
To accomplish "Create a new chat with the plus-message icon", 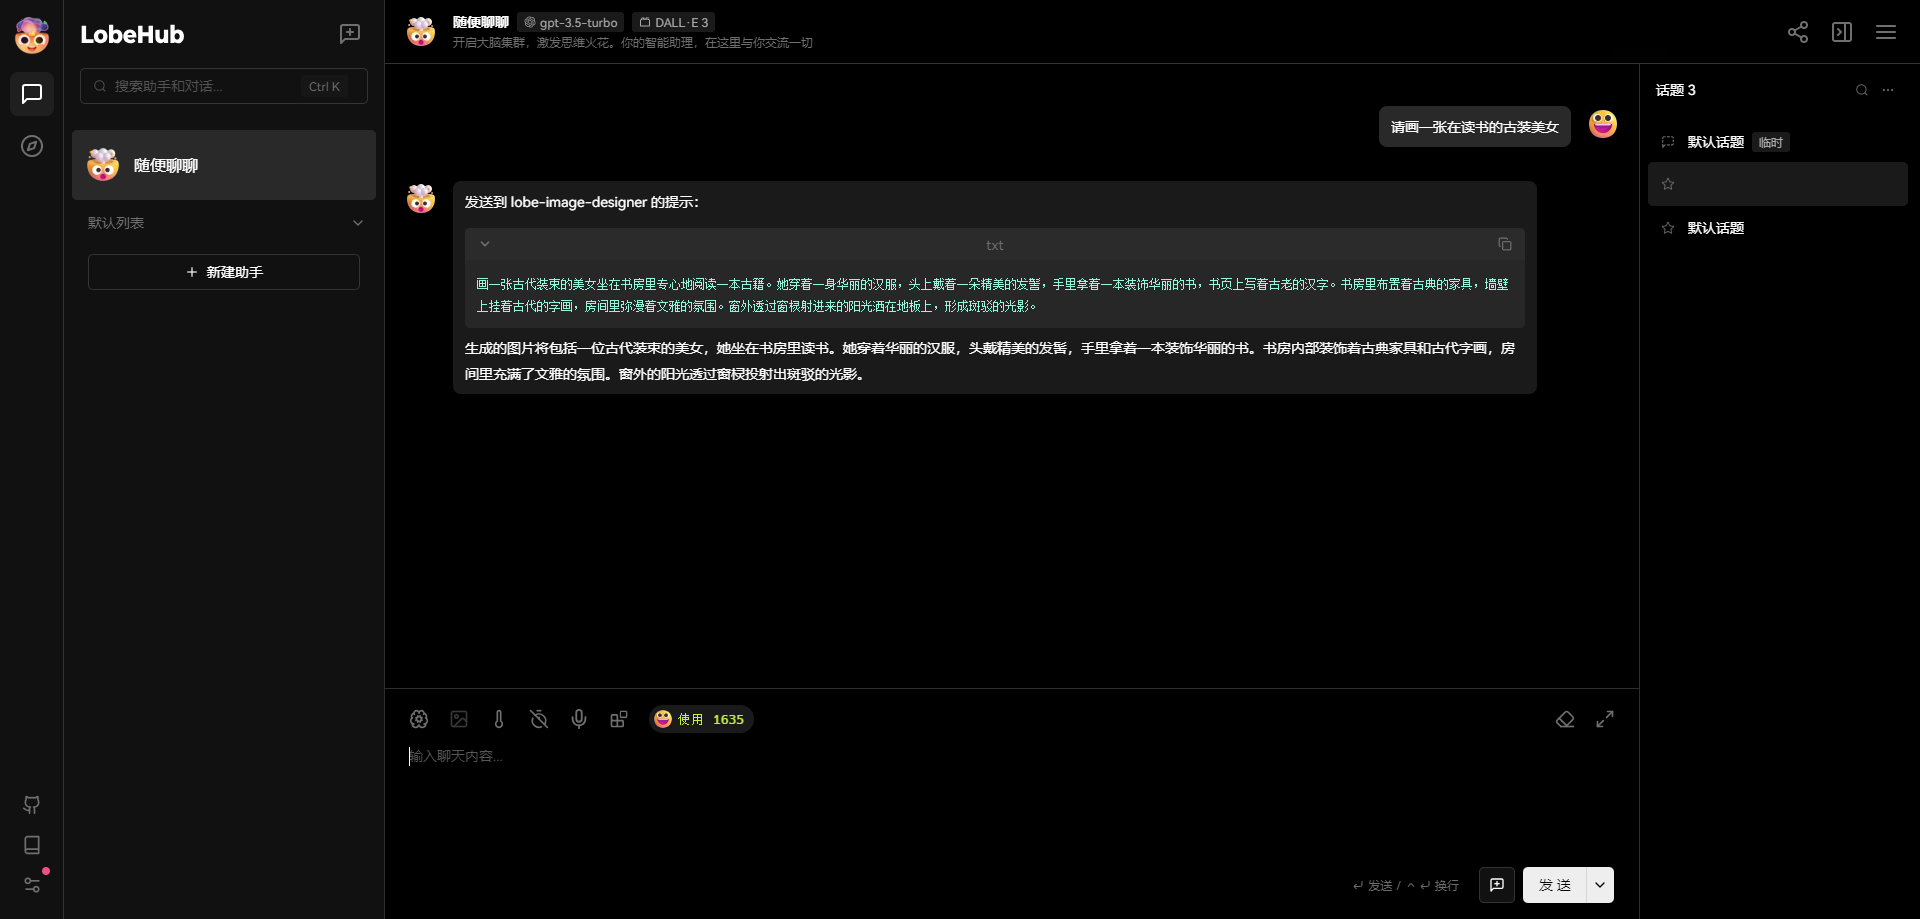I will click(350, 34).
